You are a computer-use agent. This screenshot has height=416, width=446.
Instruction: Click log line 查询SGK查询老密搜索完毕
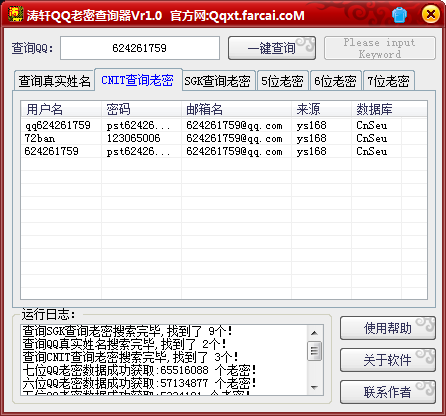pyautogui.click(x=127, y=331)
